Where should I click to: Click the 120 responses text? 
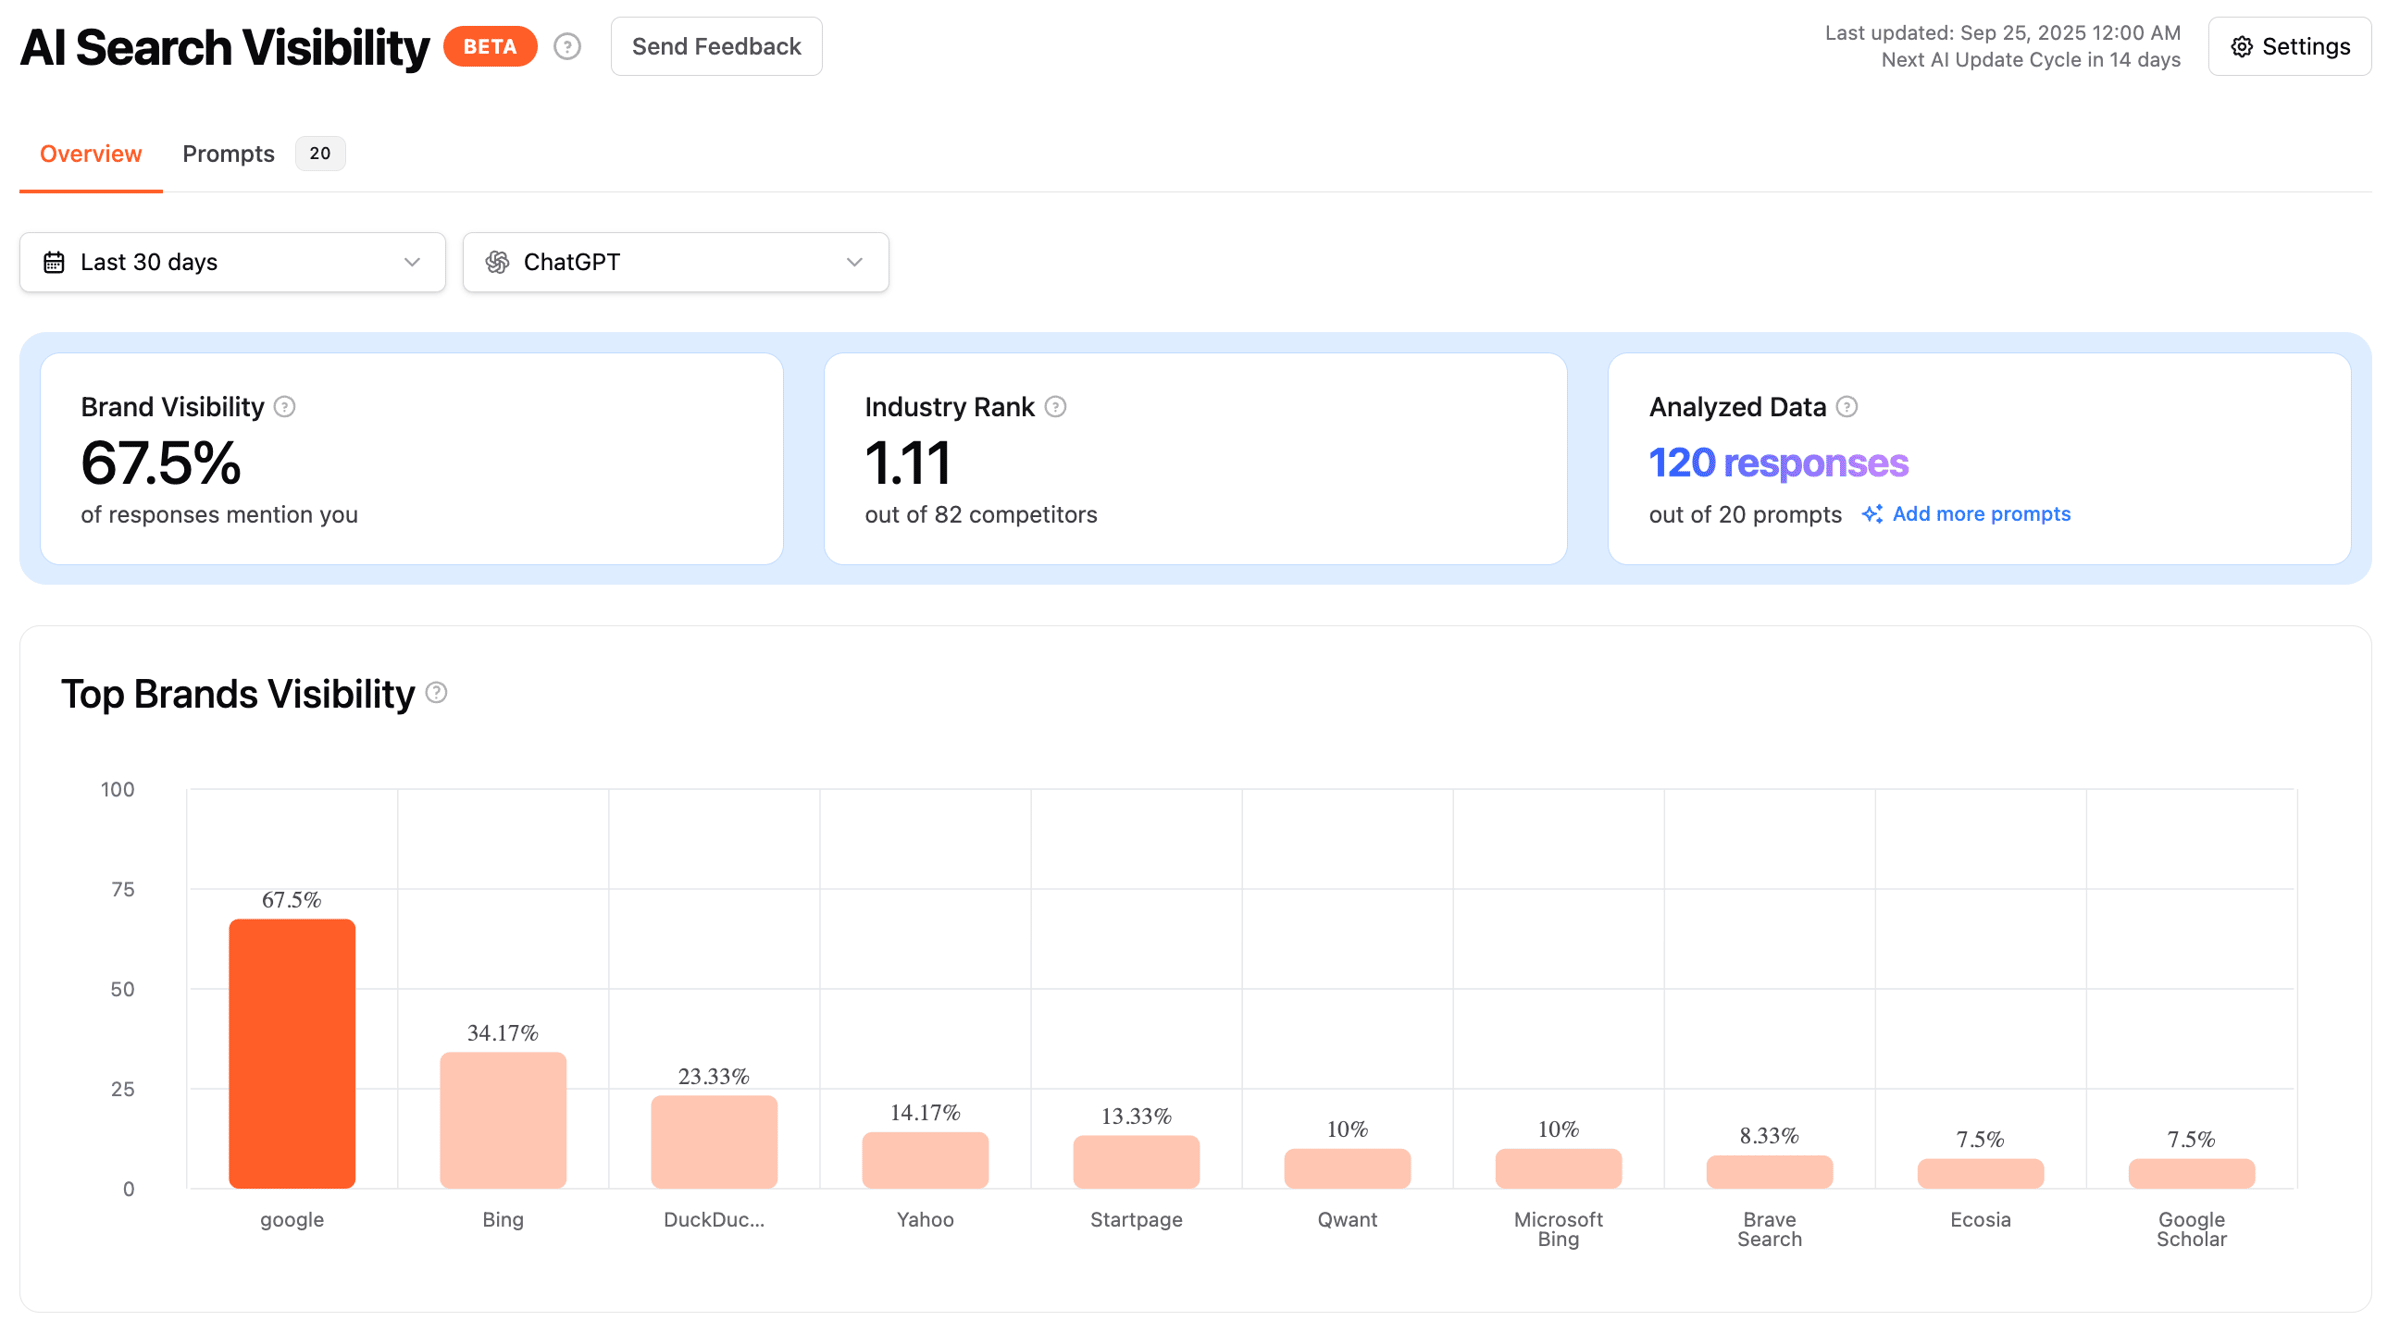click(1778, 463)
